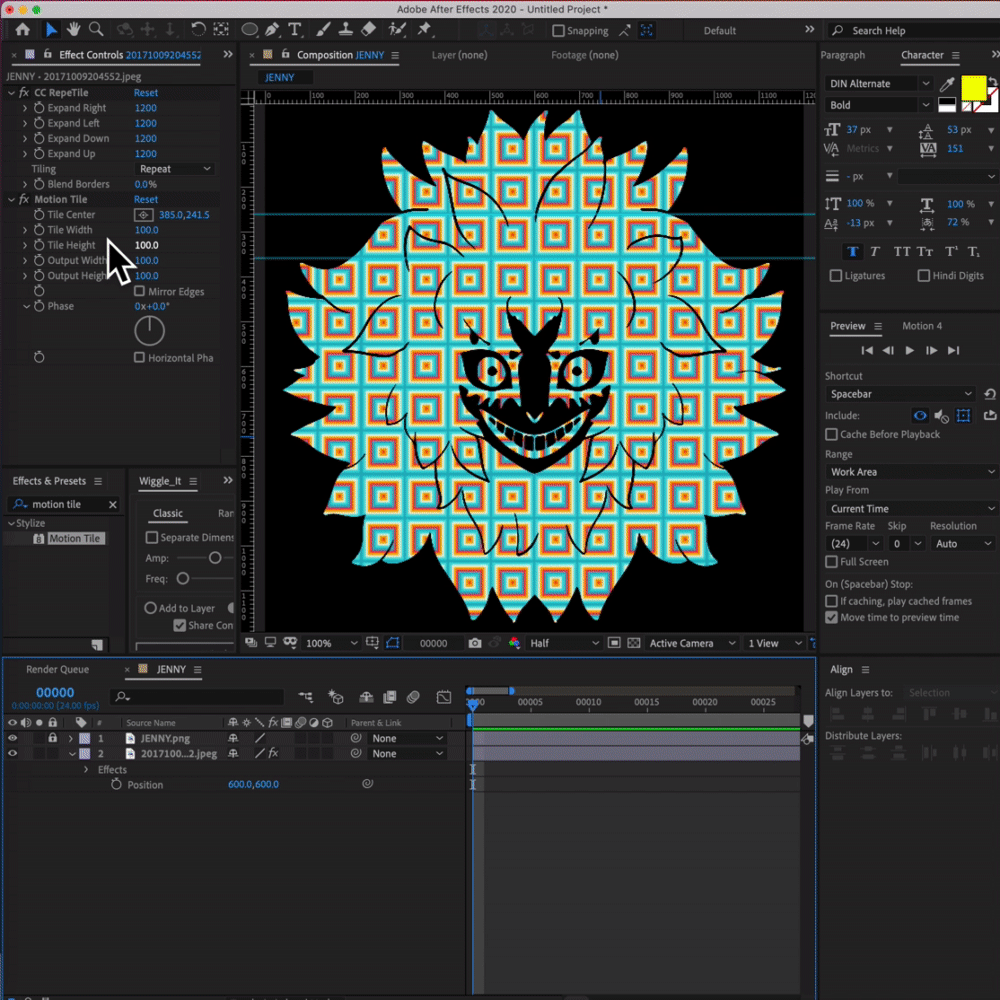This screenshot has width=1000, height=1000.
Task: Select the Pen tool in toolbar
Action: (x=272, y=30)
